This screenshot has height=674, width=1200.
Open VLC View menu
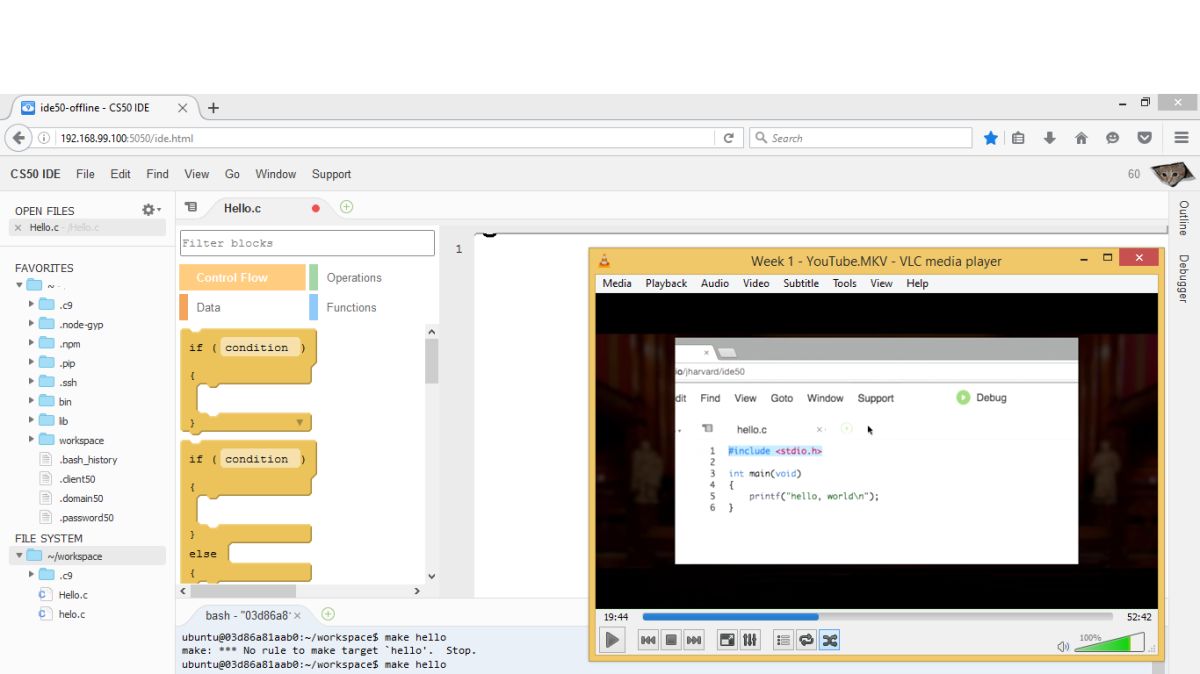(x=881, y=283)
